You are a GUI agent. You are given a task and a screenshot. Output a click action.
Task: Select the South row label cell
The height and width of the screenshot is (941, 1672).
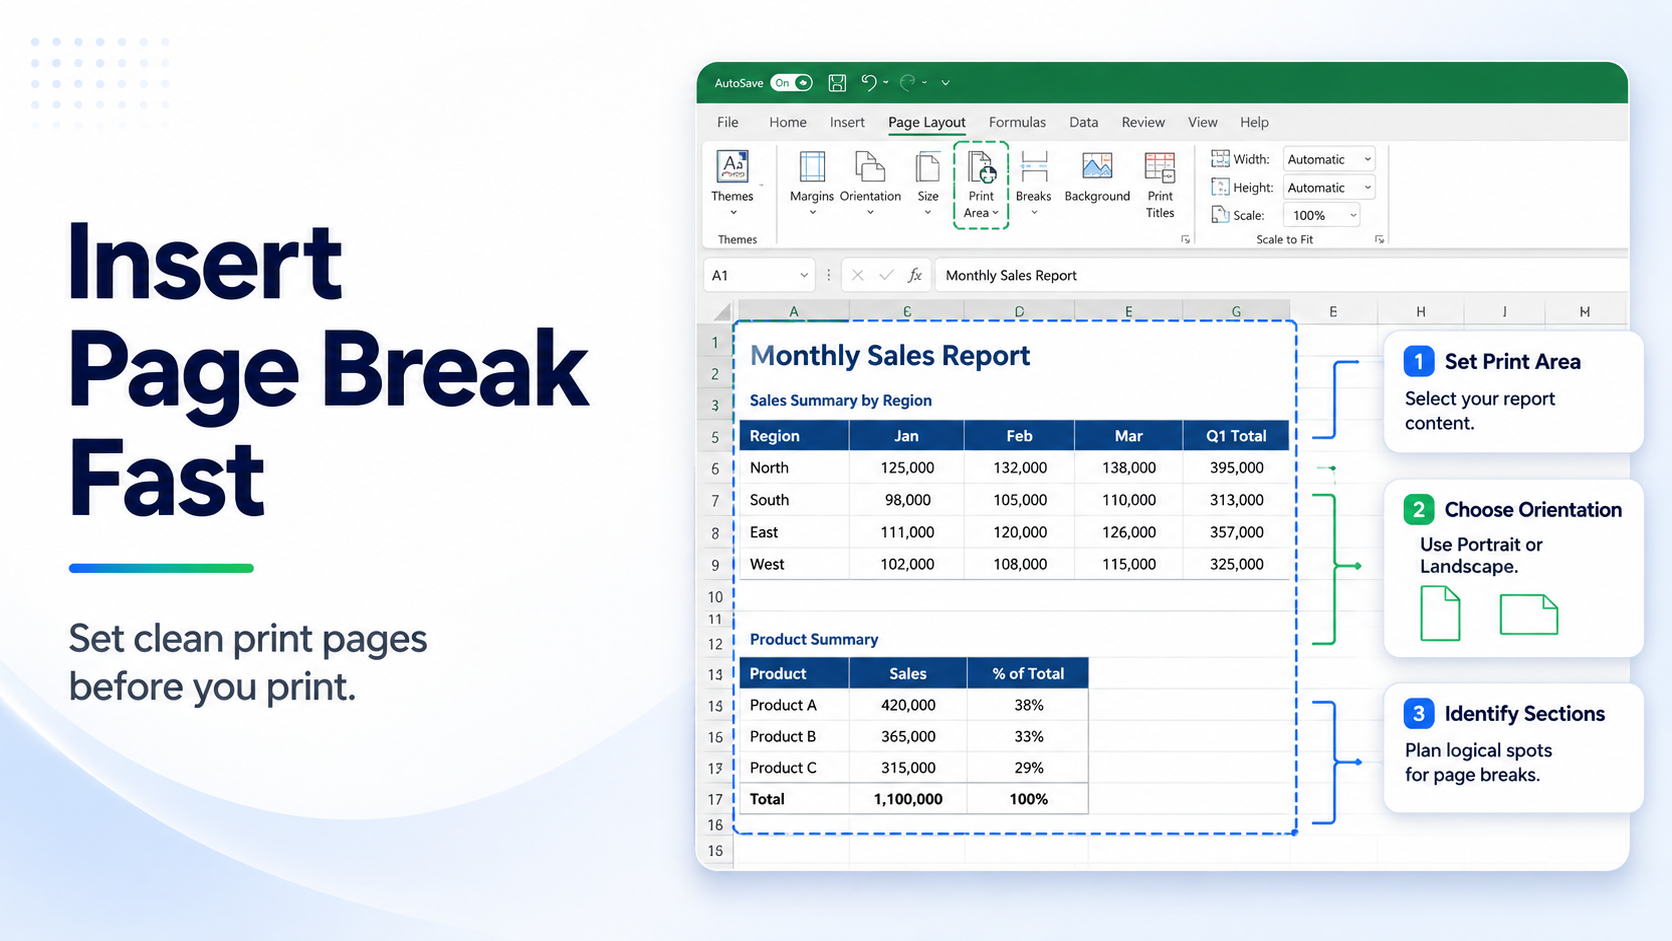click(x=794, y=500)
